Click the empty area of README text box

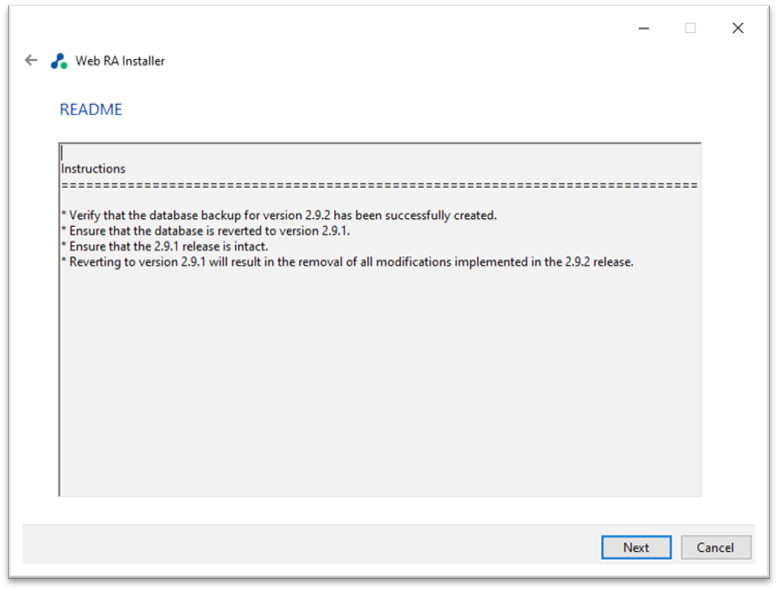point(380,382)
